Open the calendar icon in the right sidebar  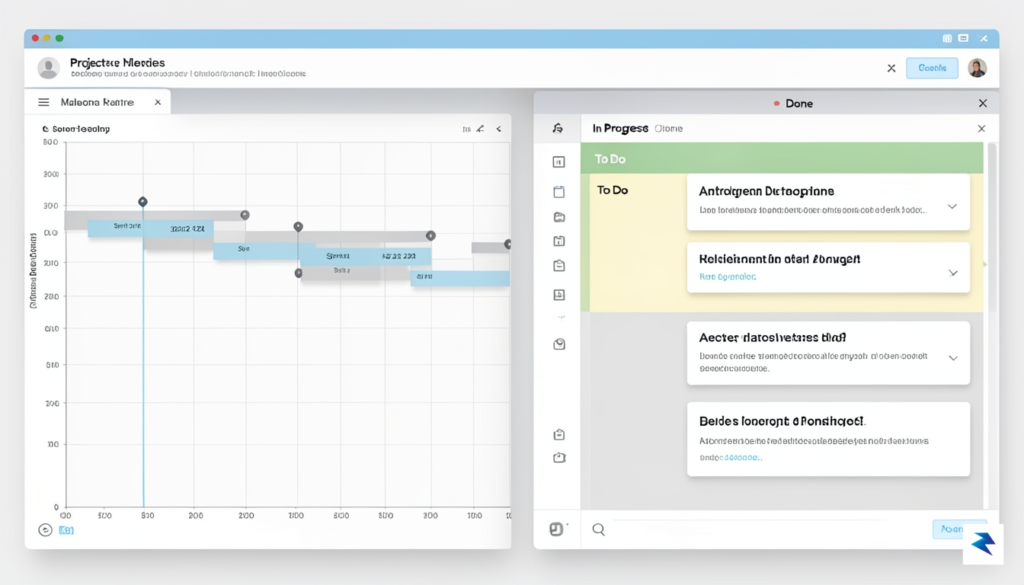point(559,191)
